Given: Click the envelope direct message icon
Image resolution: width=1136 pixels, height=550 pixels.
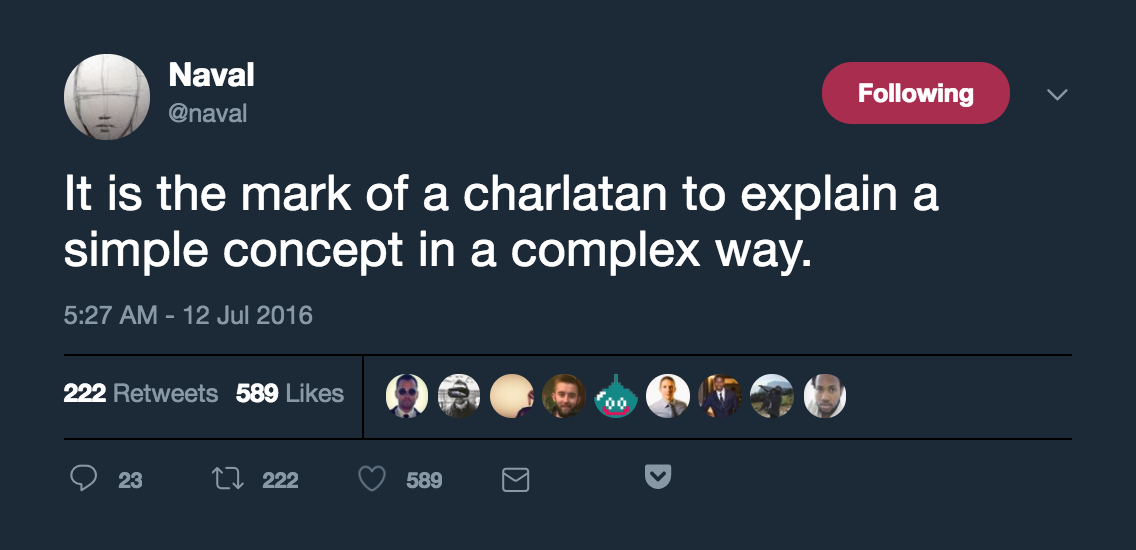Looking at the screenshot, I should pos(514,480).
